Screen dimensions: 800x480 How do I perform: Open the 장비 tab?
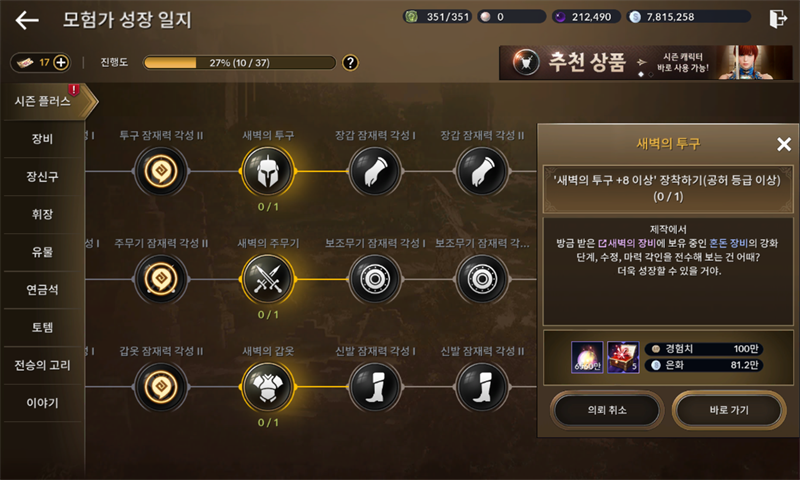[42, 139]
